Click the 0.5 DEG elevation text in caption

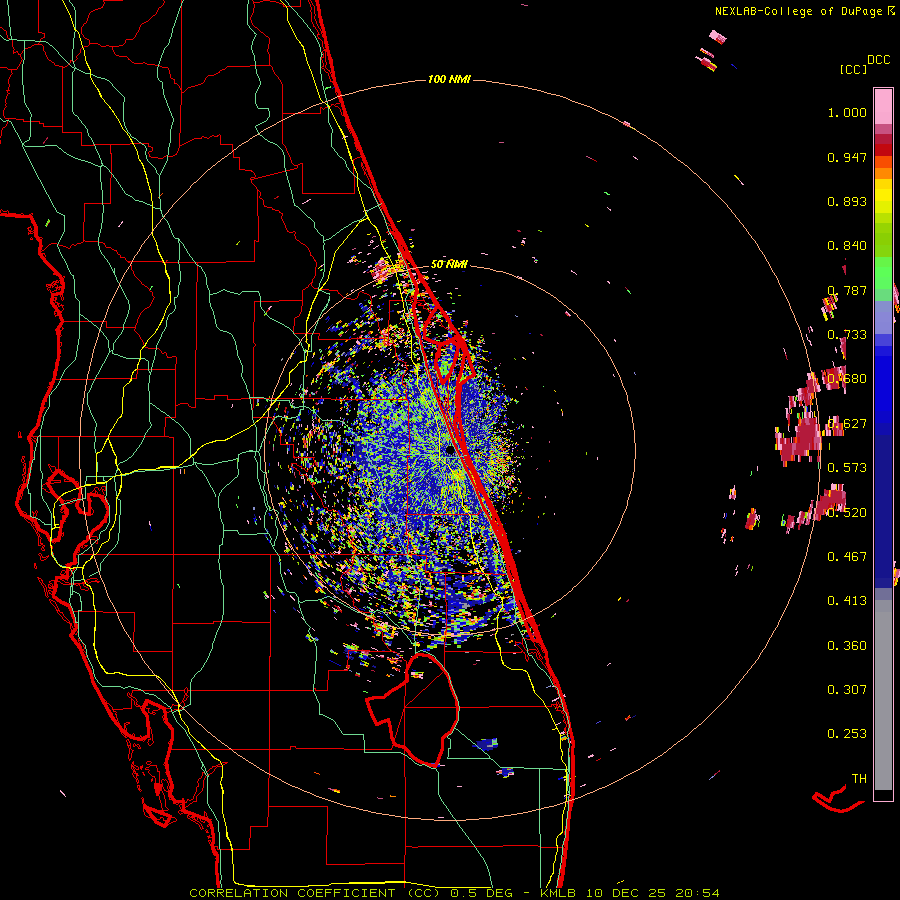click(481, 893)
